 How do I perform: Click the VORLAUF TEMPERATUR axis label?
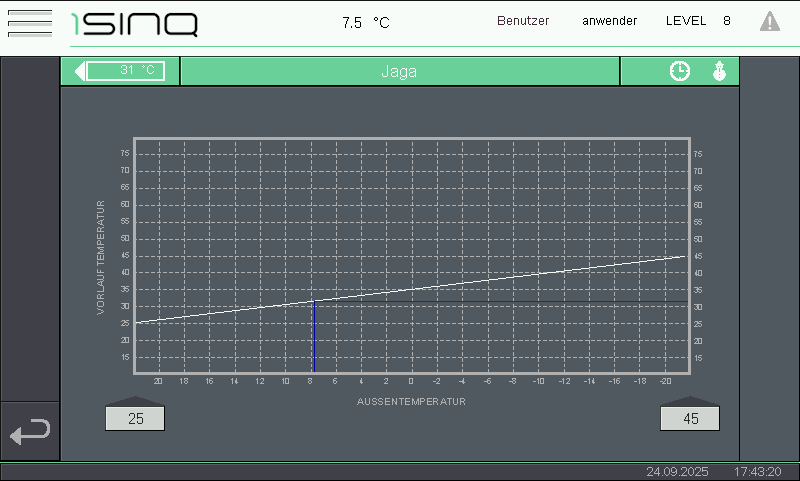point(101,257)
